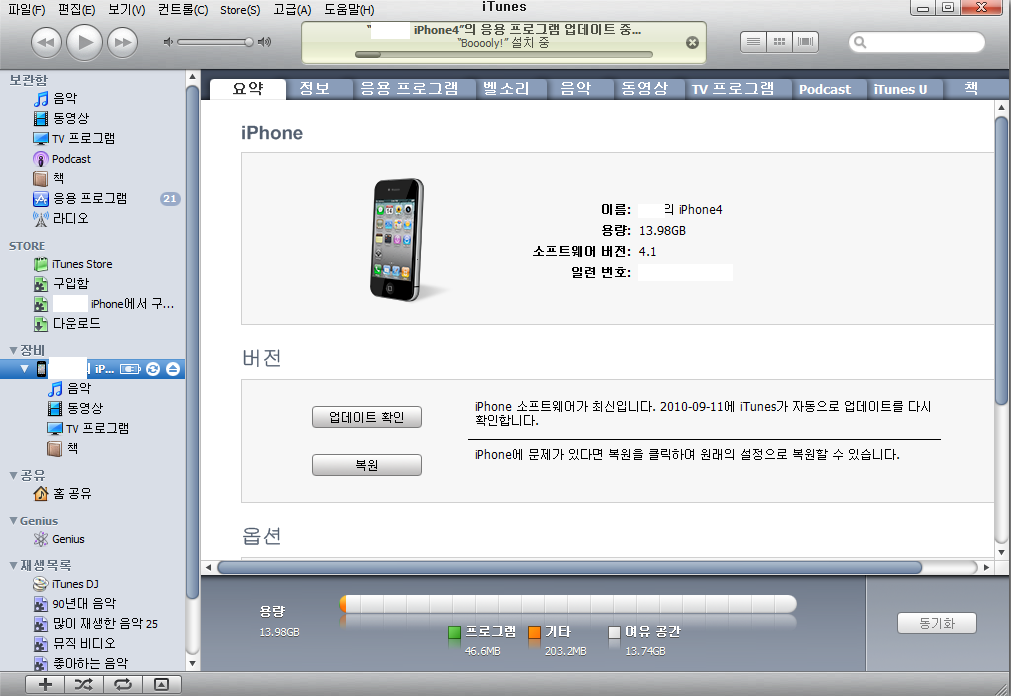This screenshot has height=696, width=1011.
Task: Open the 책 library in 보관함
Action: tap(48, 178)
